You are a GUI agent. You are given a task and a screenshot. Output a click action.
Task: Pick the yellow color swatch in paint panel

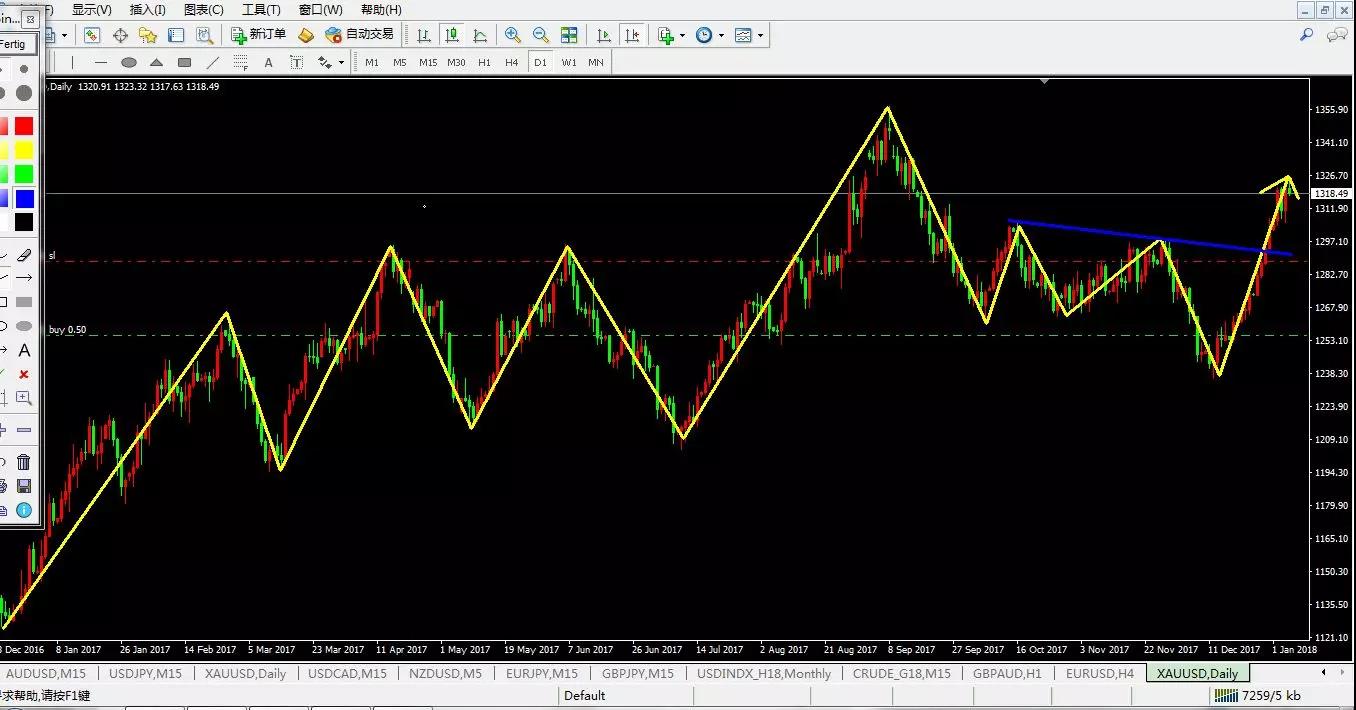click(x=24, y=150)
